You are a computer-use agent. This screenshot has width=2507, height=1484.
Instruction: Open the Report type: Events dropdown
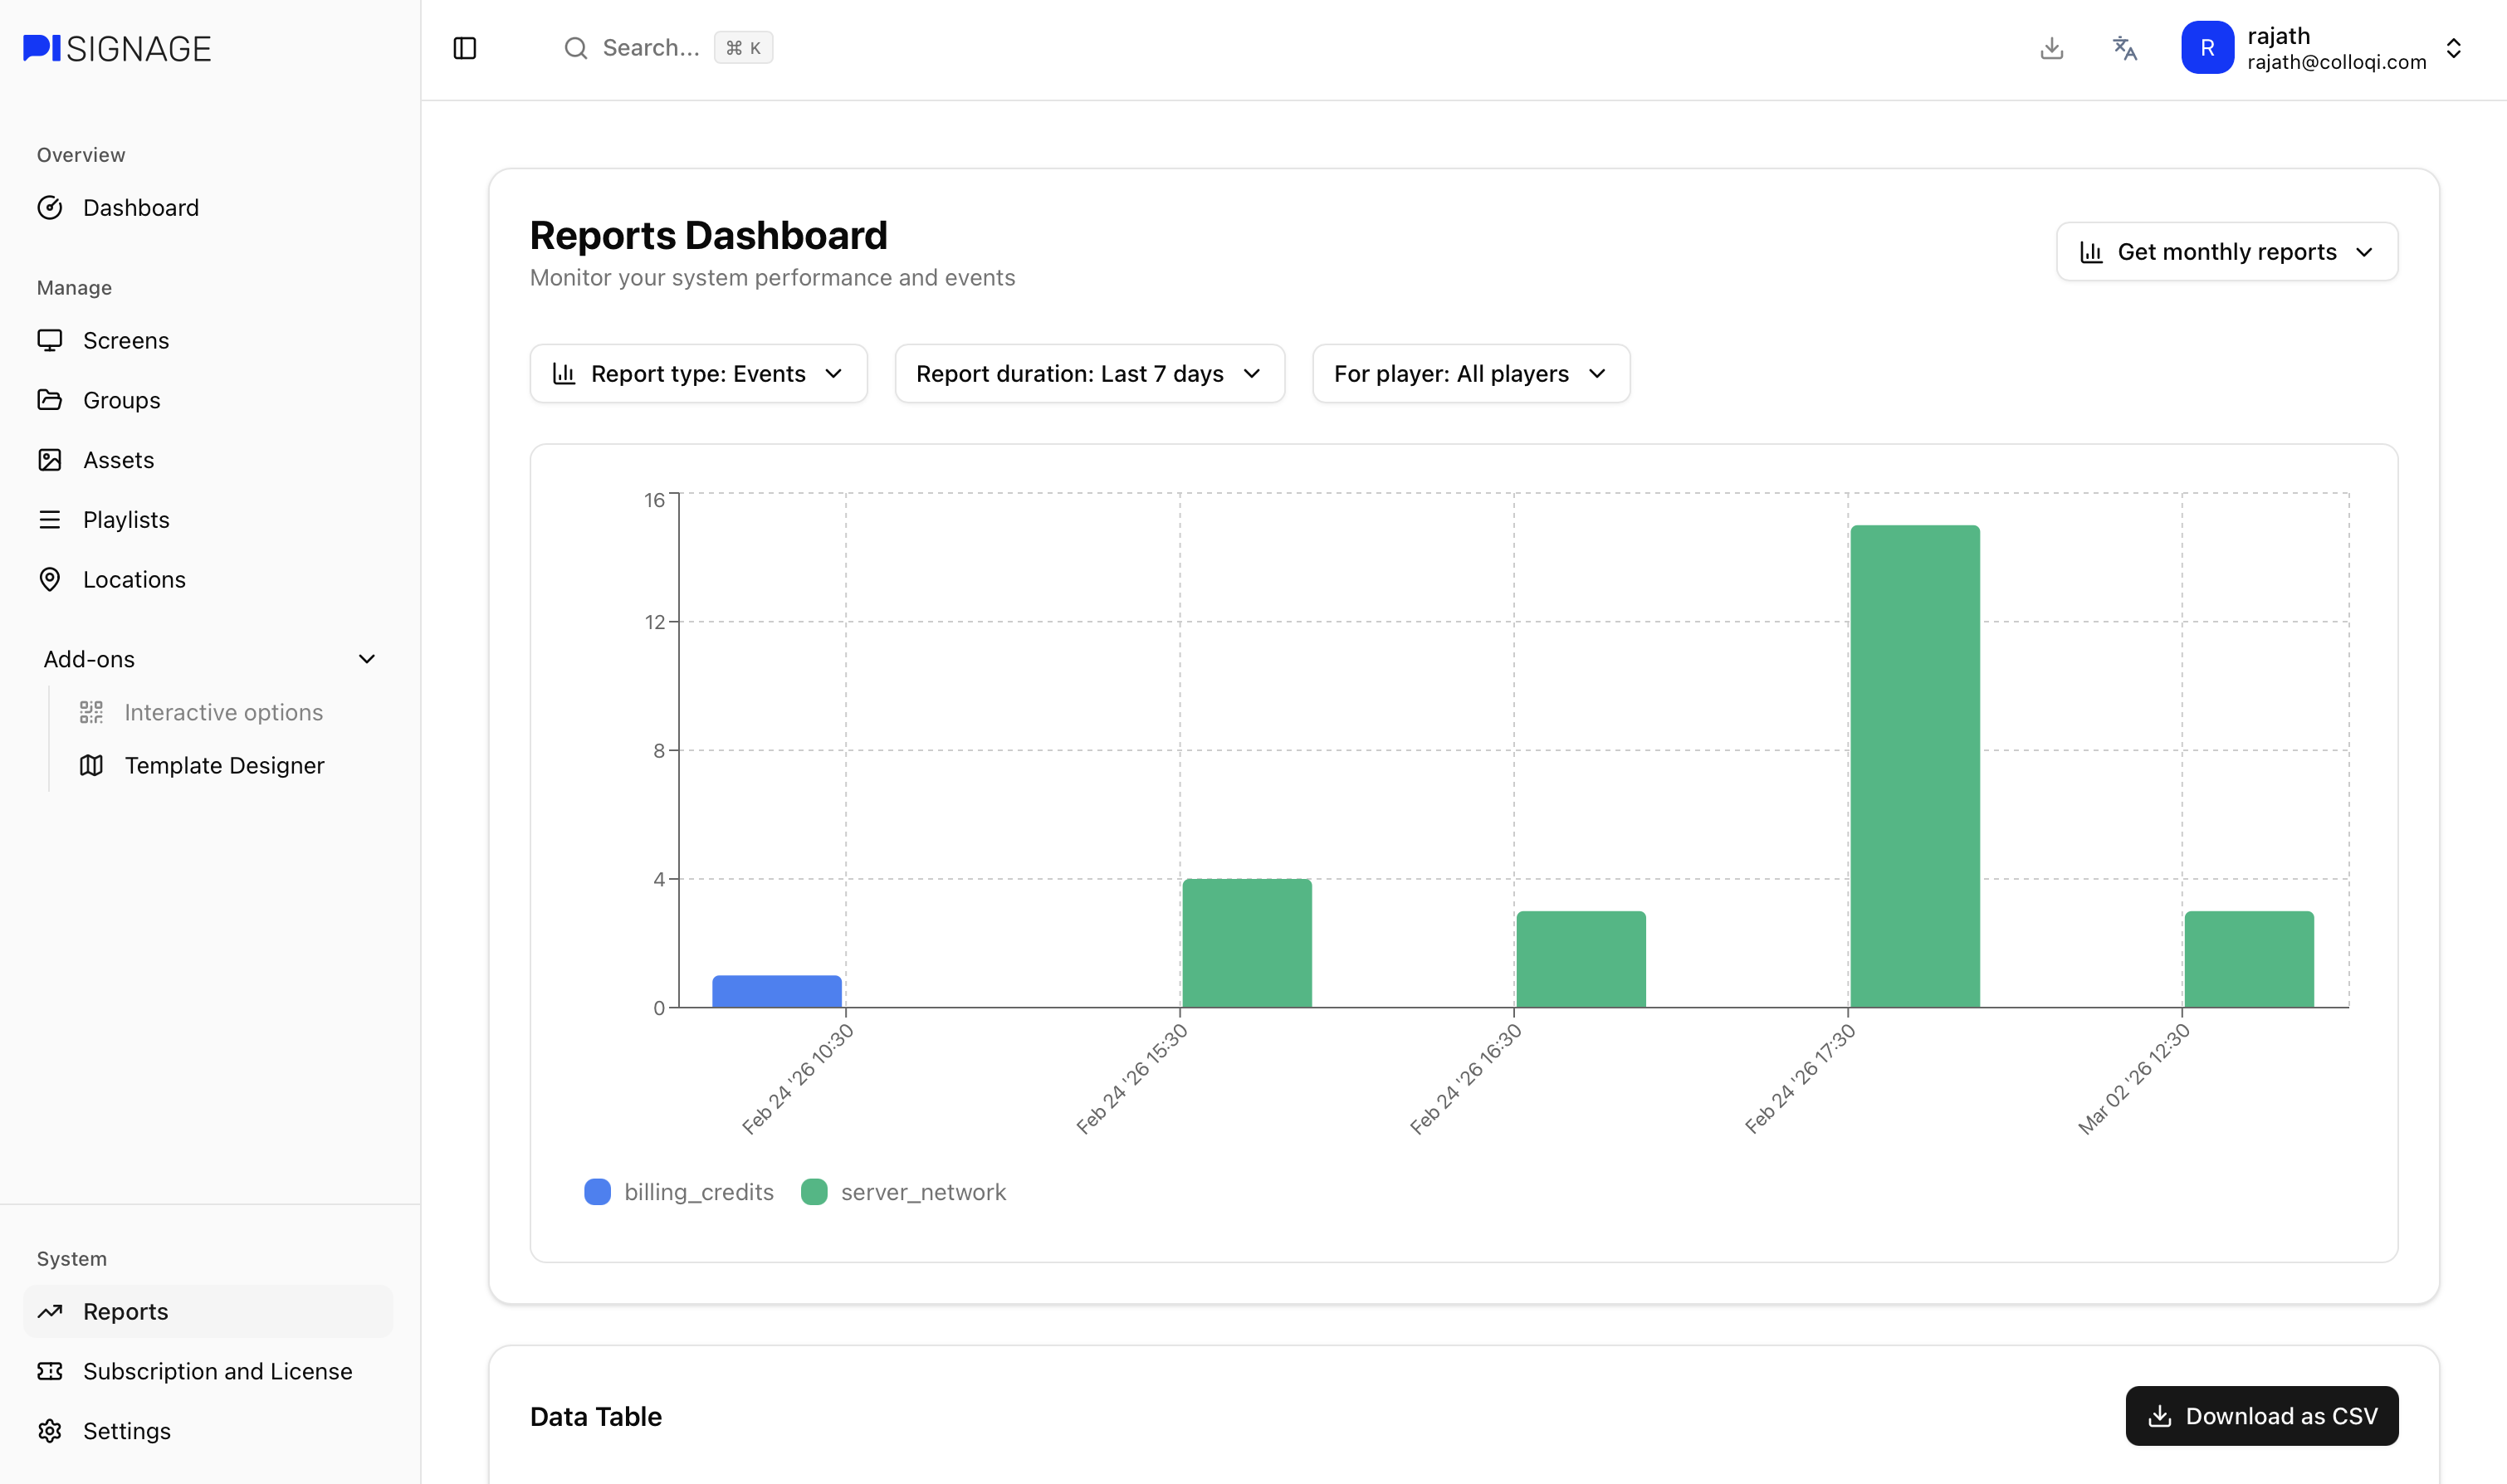pos(698,374)
